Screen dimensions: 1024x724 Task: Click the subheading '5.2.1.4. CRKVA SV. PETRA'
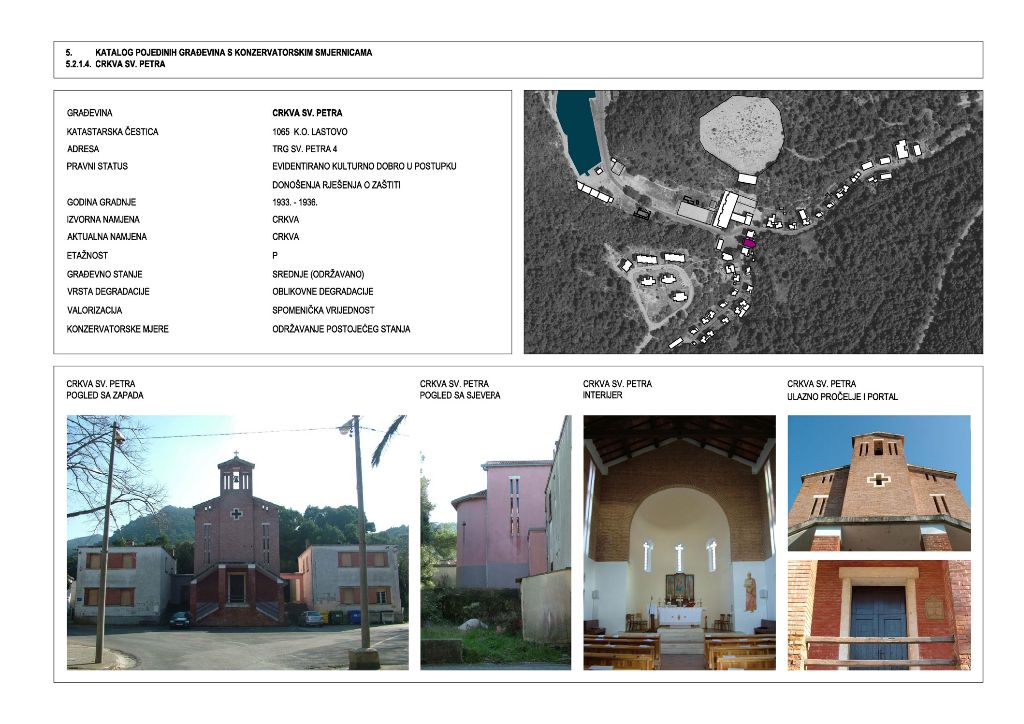point(115,64)
